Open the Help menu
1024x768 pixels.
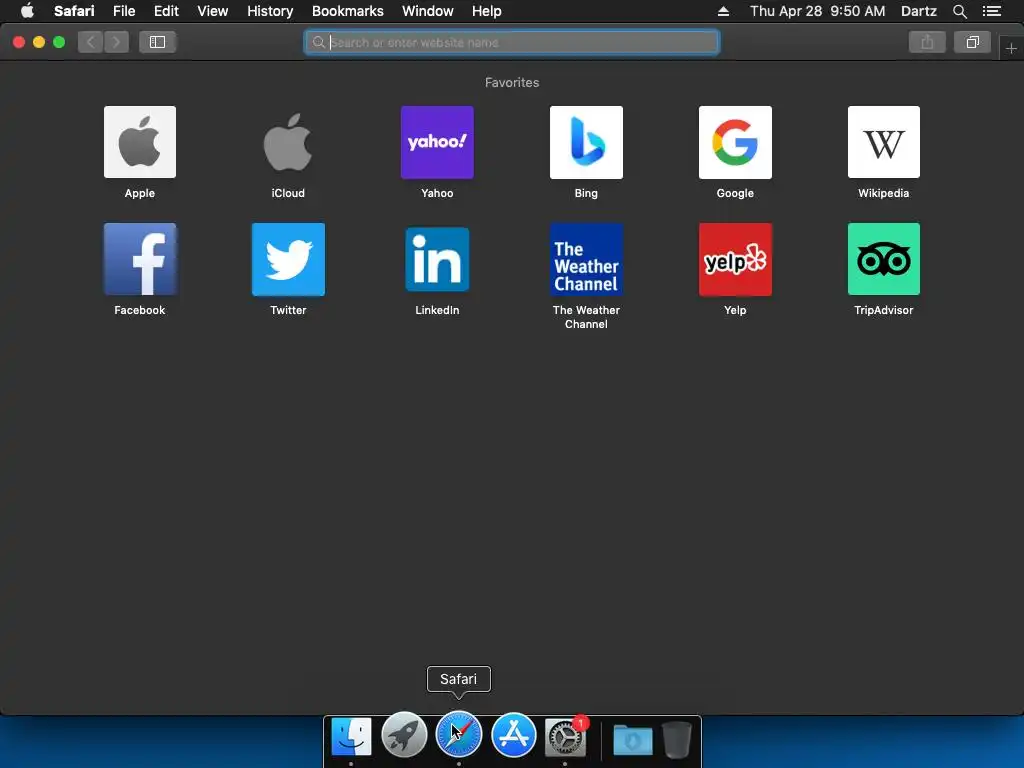click(487, 11)
